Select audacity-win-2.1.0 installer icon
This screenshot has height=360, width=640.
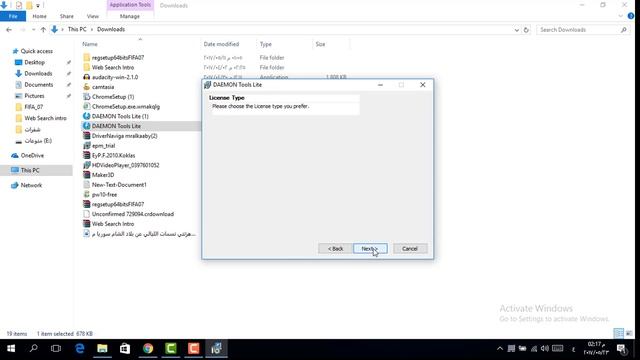click(87, 77)
